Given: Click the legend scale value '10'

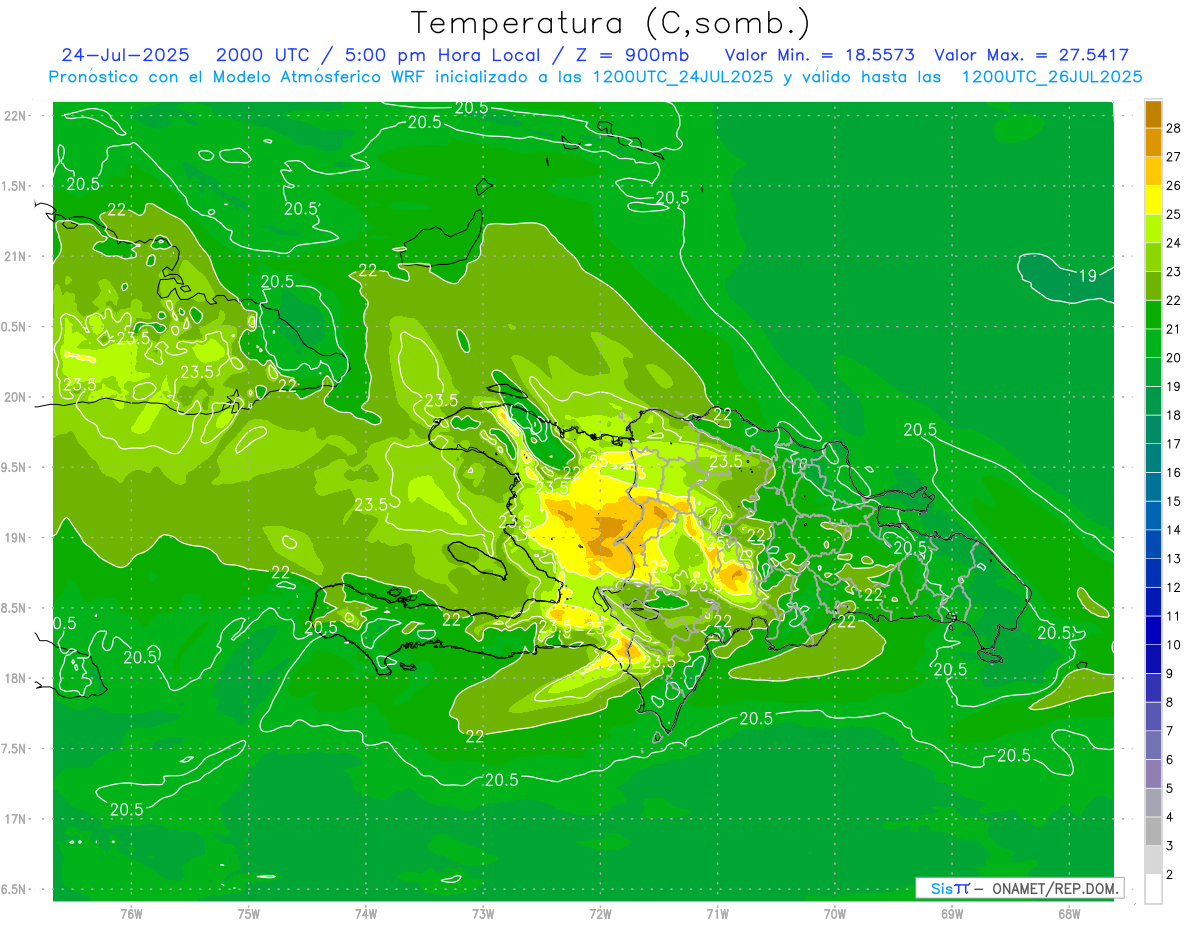Looking at the screenshot, I should [x=1174, y=645].
